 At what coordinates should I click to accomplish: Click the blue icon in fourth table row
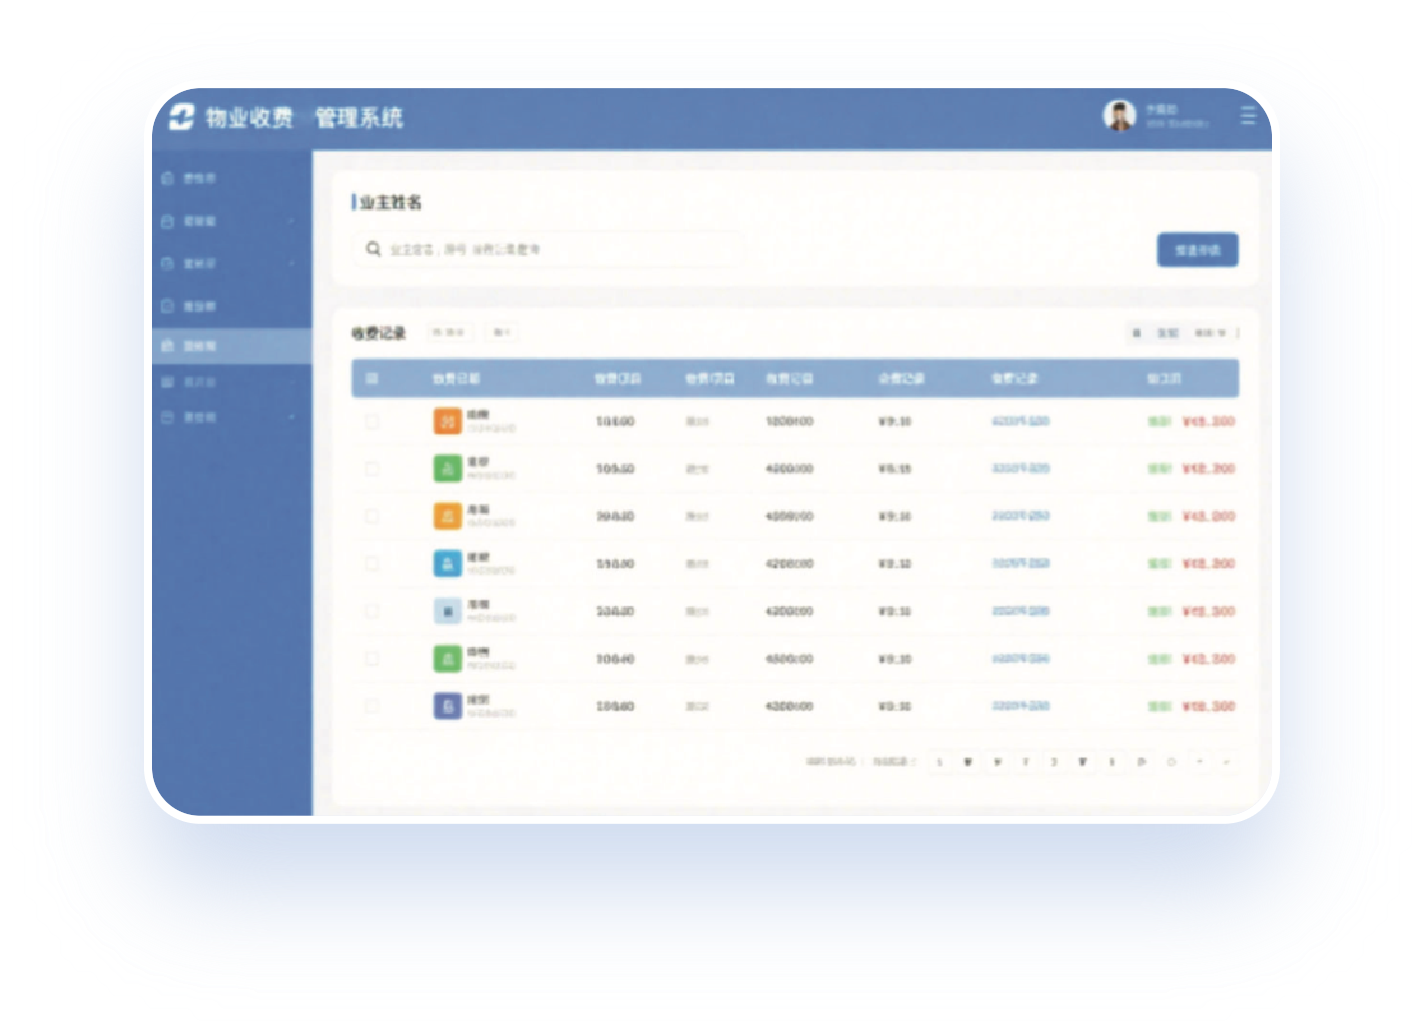[x=447, y=564]
